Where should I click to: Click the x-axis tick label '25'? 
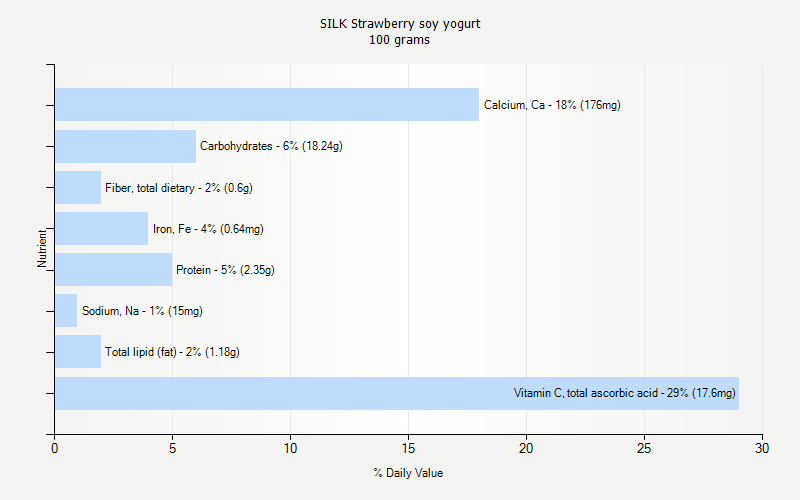644,448
